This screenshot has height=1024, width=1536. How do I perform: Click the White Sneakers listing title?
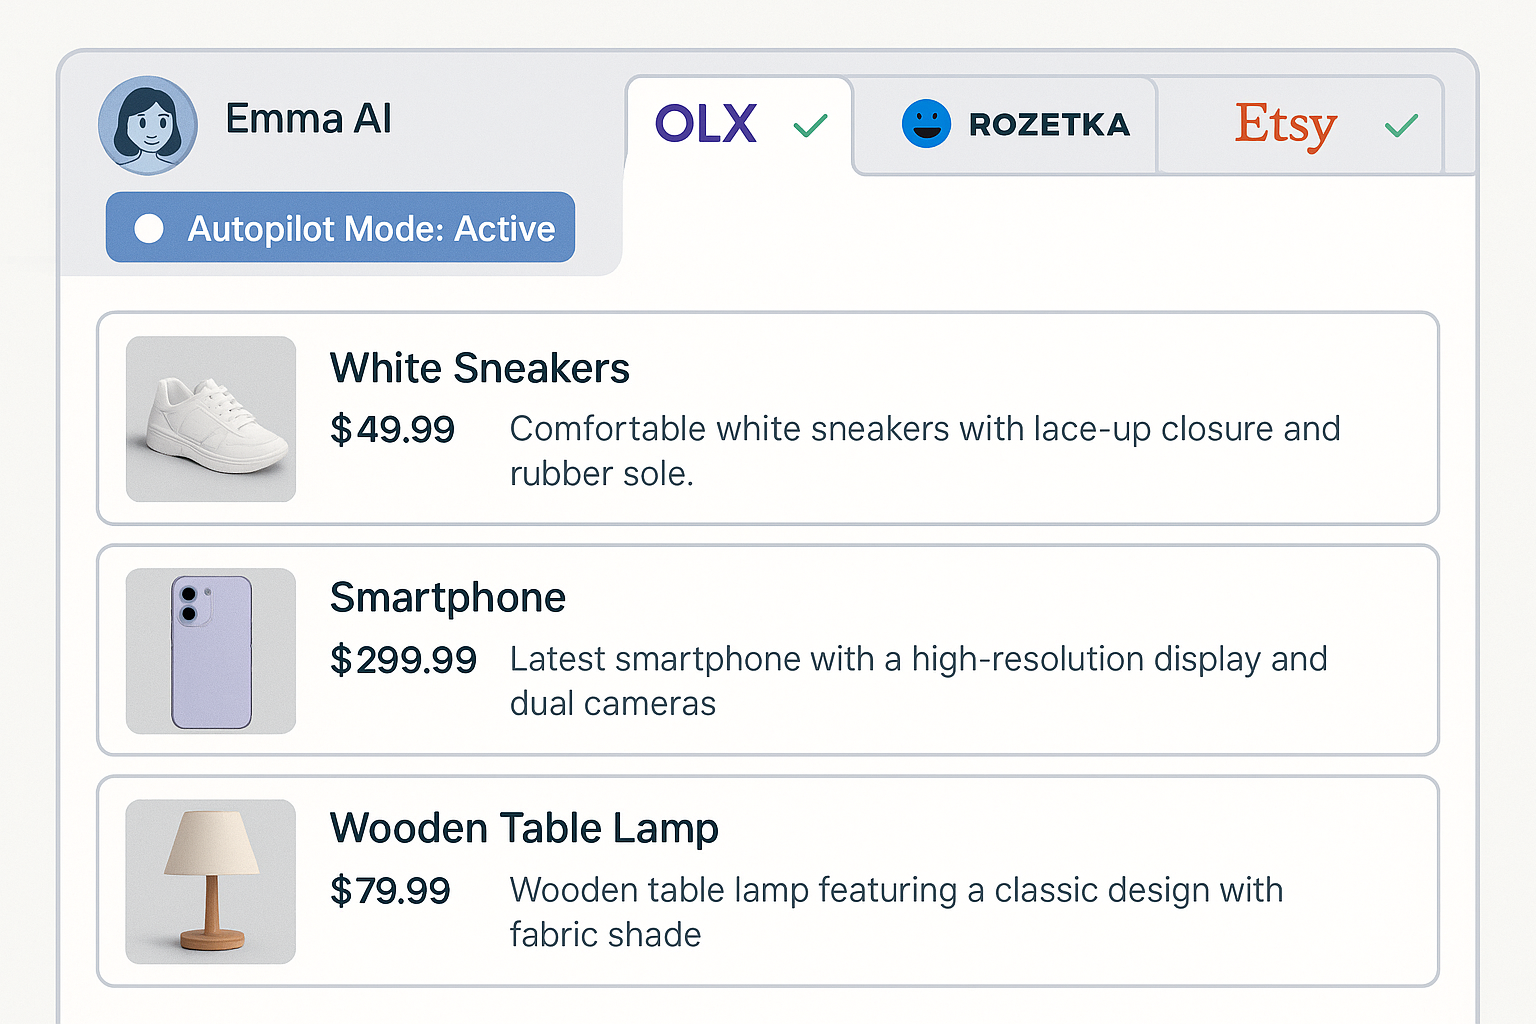click(480, 368)
